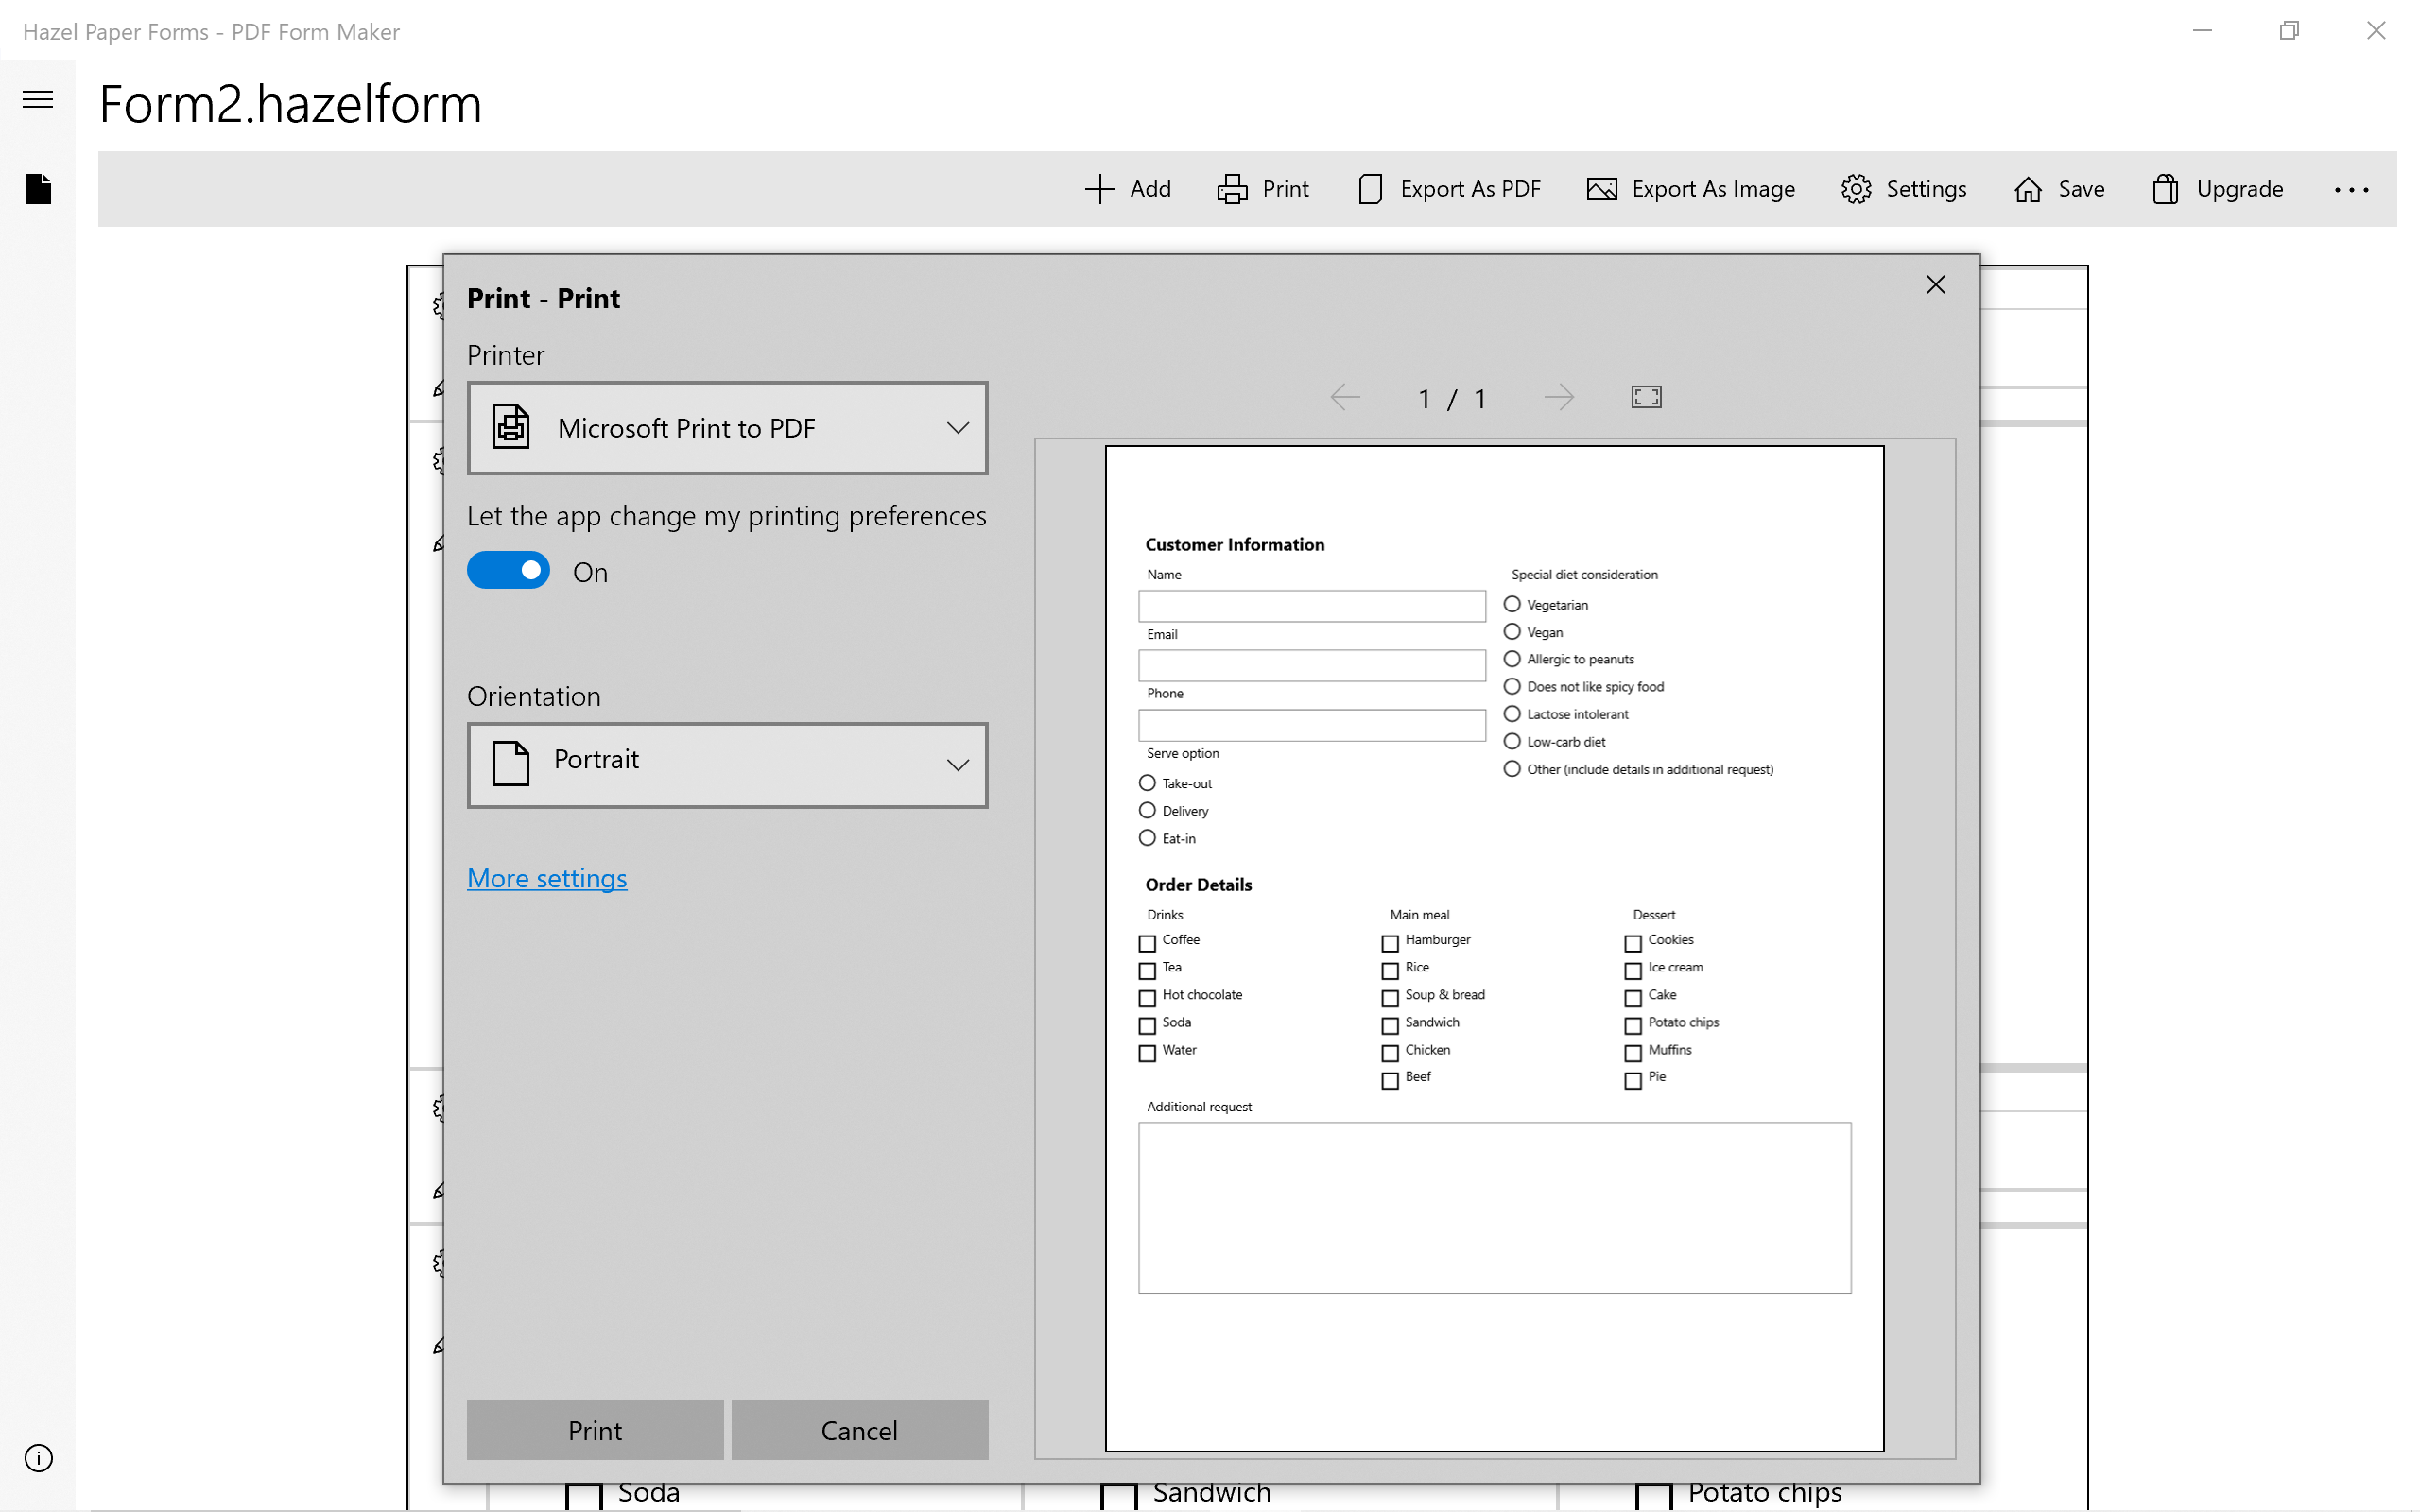
Task: Click Export As Image in the toolbar
Action: click(1690, 188)
